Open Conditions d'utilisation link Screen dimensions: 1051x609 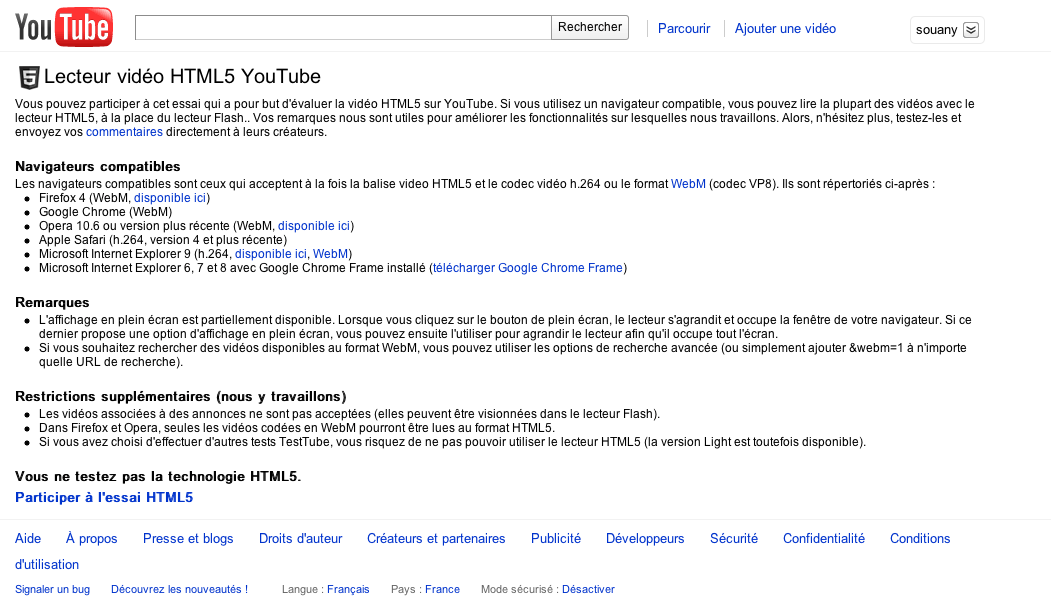click(x=920, y=539)
